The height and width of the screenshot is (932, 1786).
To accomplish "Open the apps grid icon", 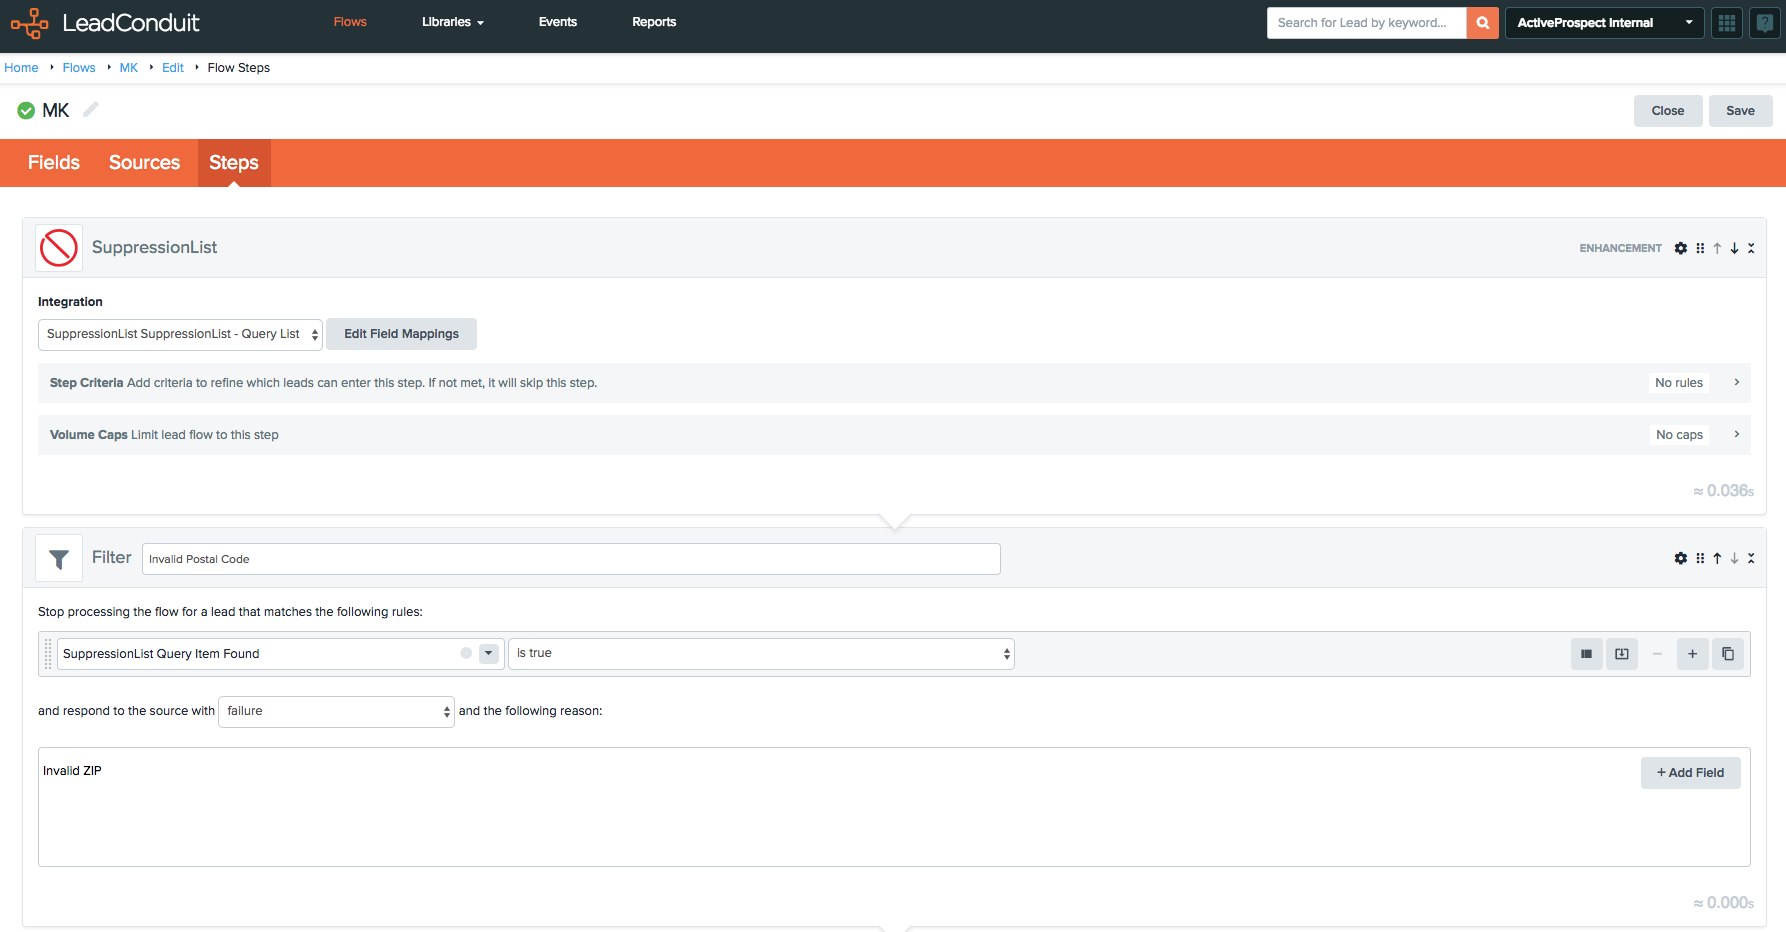I will 1727,23.
